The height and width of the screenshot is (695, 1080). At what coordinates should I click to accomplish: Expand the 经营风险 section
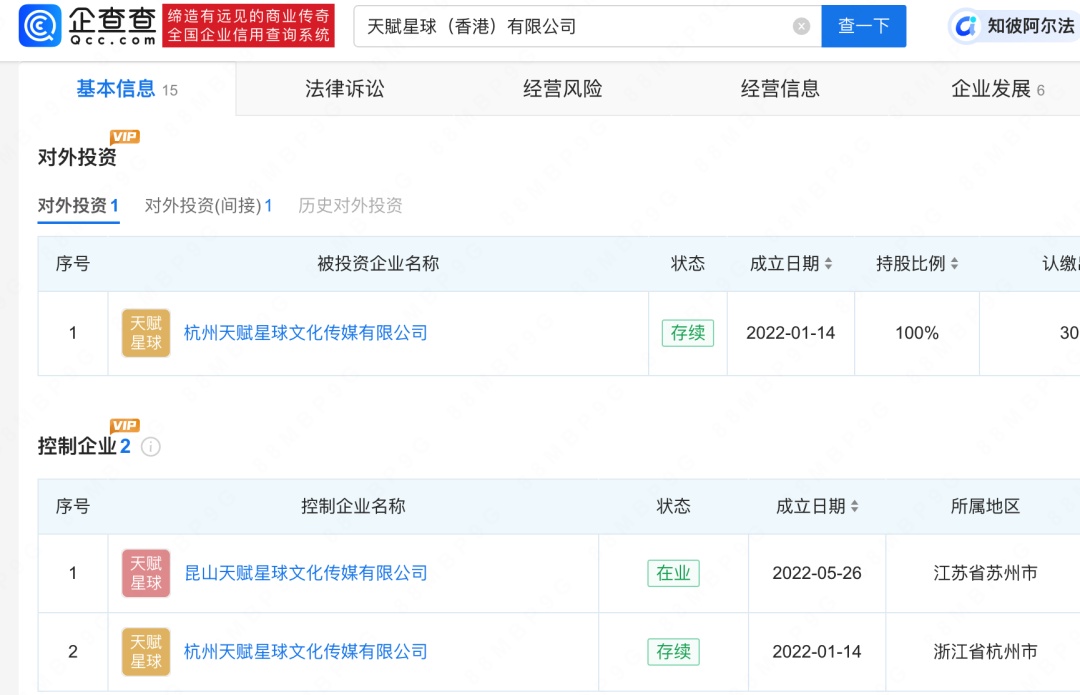562,89
